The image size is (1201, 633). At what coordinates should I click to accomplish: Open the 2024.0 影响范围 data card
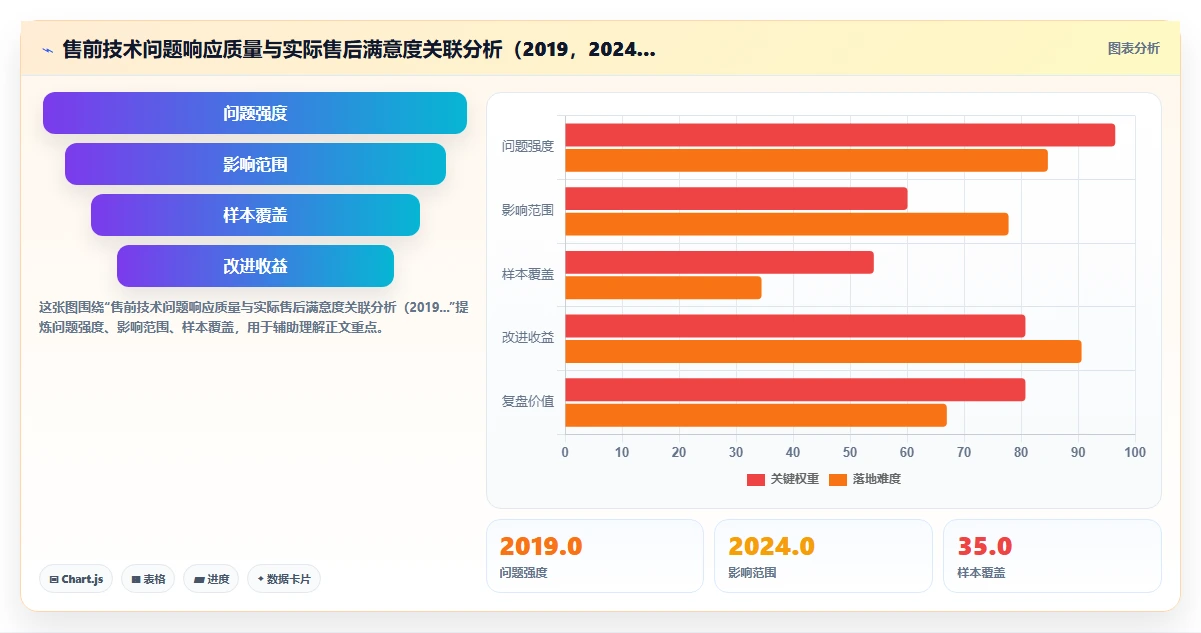(x=823, y=556)
